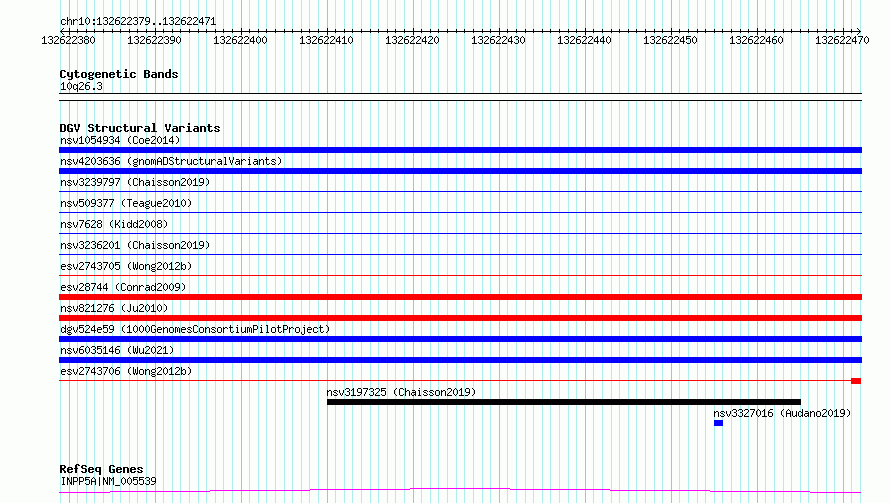Click ruler coordinate 132622440

584,40
